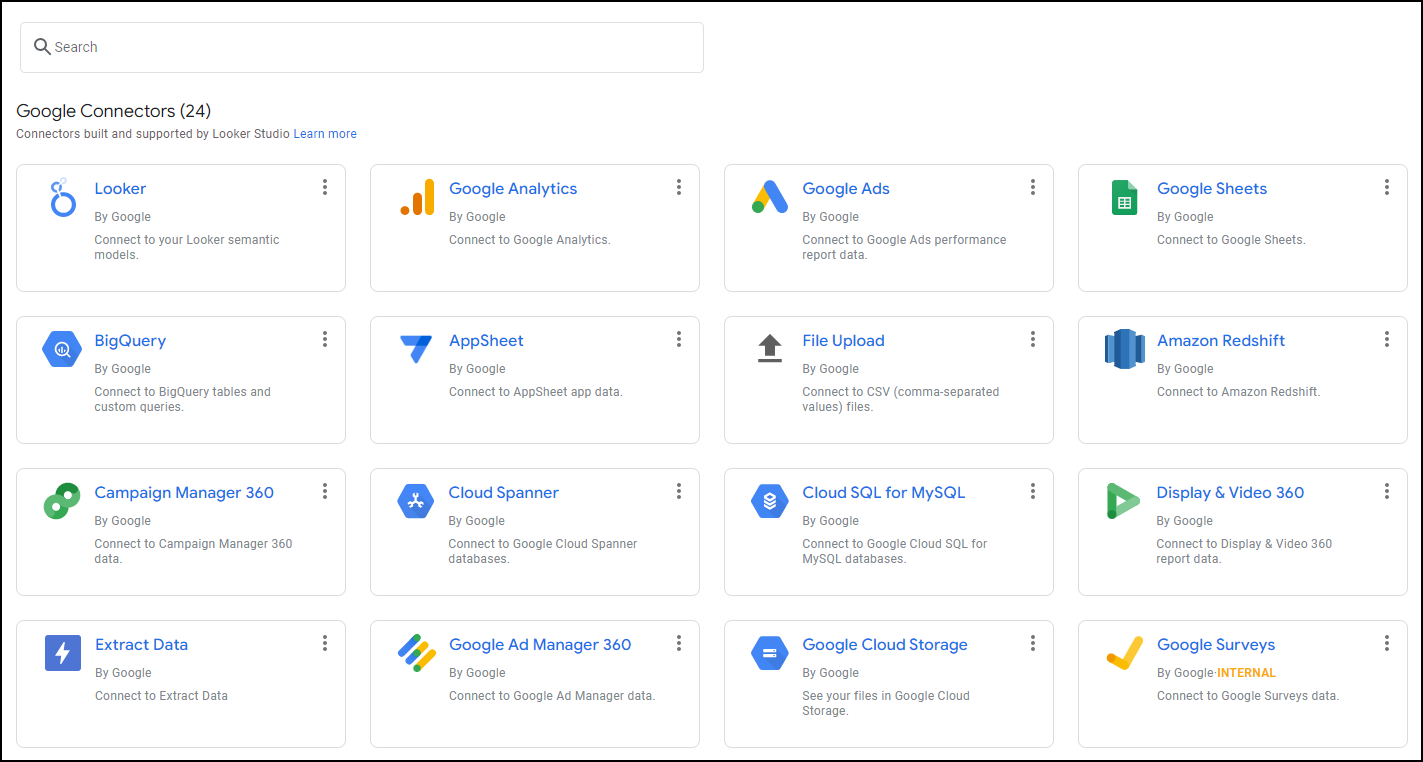
Task: Click the Cloud Spanner hexagon icon
Action: (416, 501)
